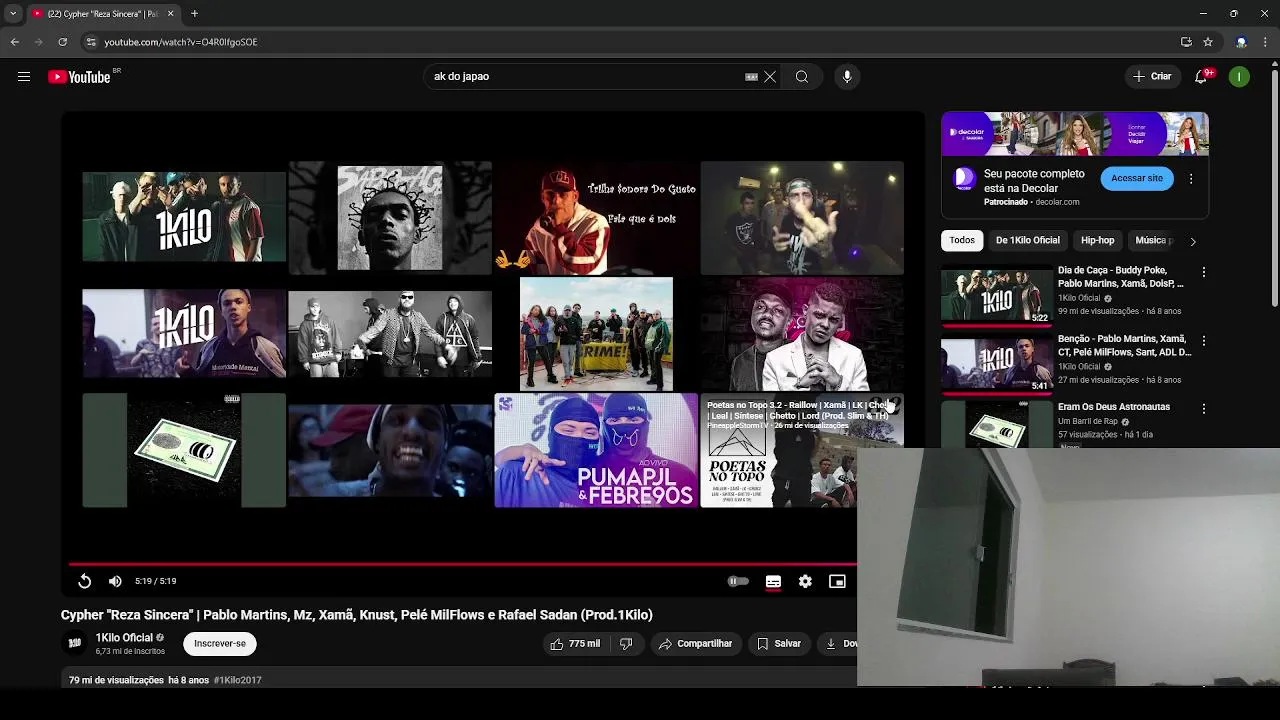Open 1Kilo Oficial channel name
This screenshot has height=720, width=1280.
coord(124,638)
